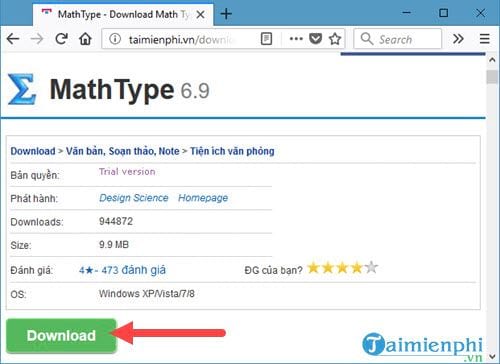Click the search magnifier icon
This screenshot has height=364, width=500.
coord(367,39)
